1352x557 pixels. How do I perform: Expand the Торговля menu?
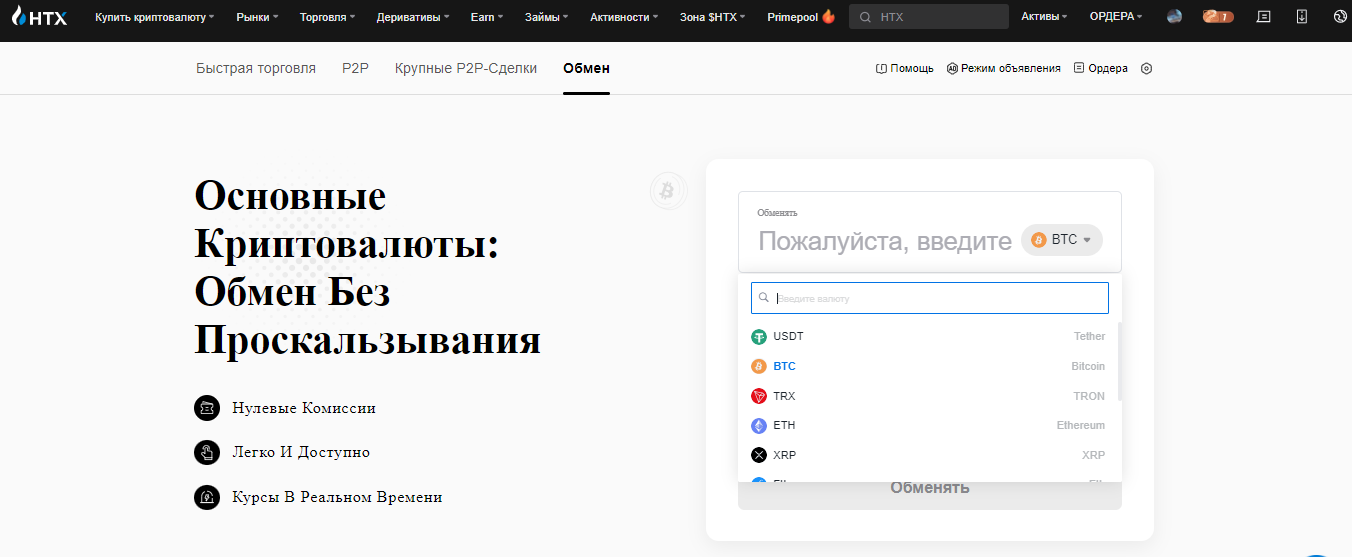[328, 17]
